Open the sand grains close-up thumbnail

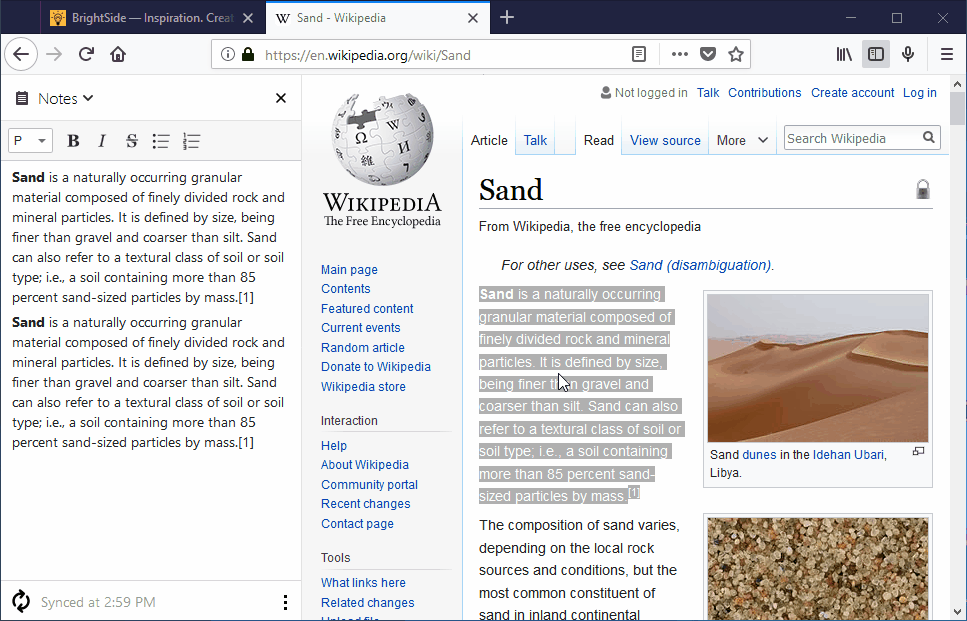pyautogui.click(x=818, y=569)
